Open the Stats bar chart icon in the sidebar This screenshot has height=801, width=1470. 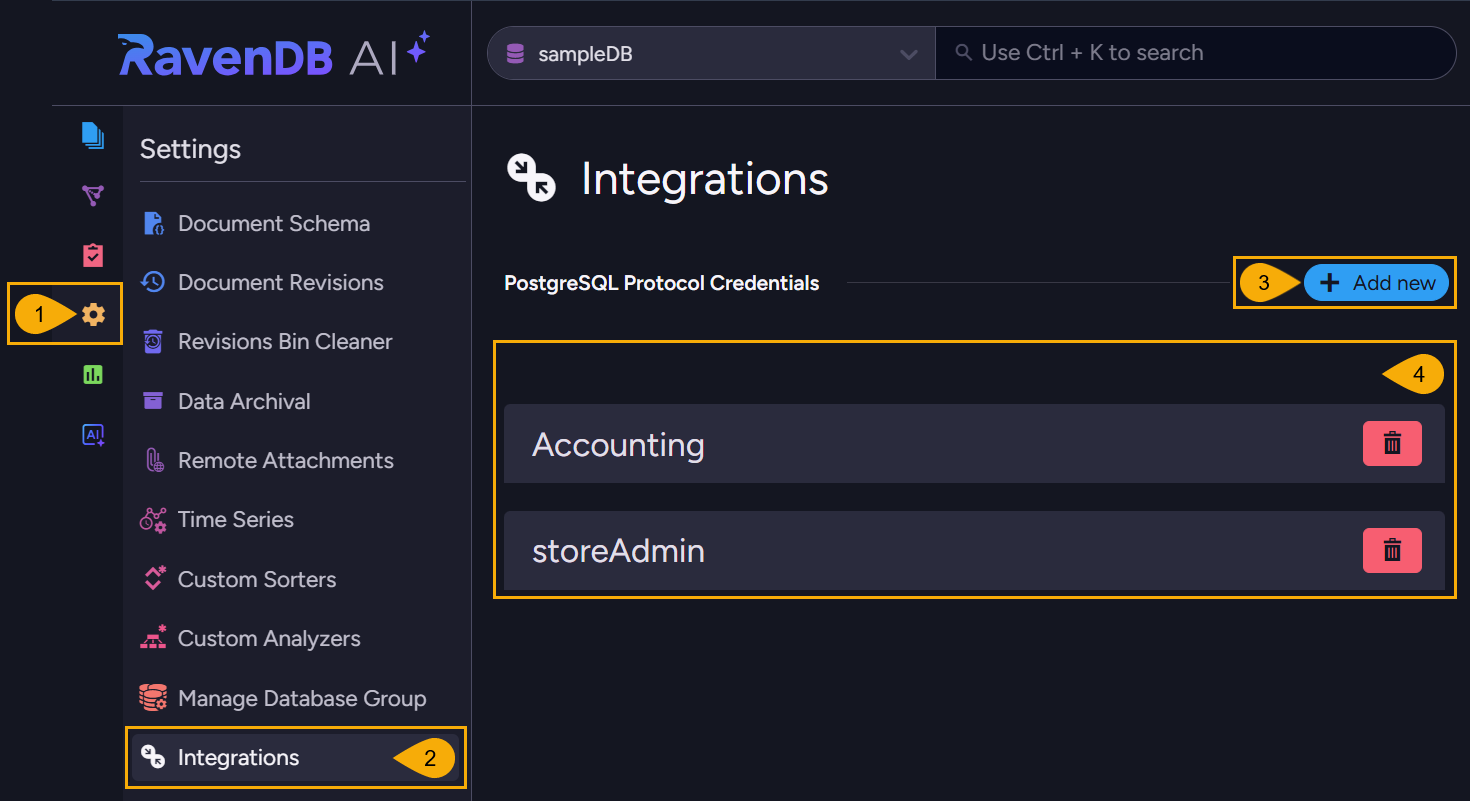click(93, 375)
